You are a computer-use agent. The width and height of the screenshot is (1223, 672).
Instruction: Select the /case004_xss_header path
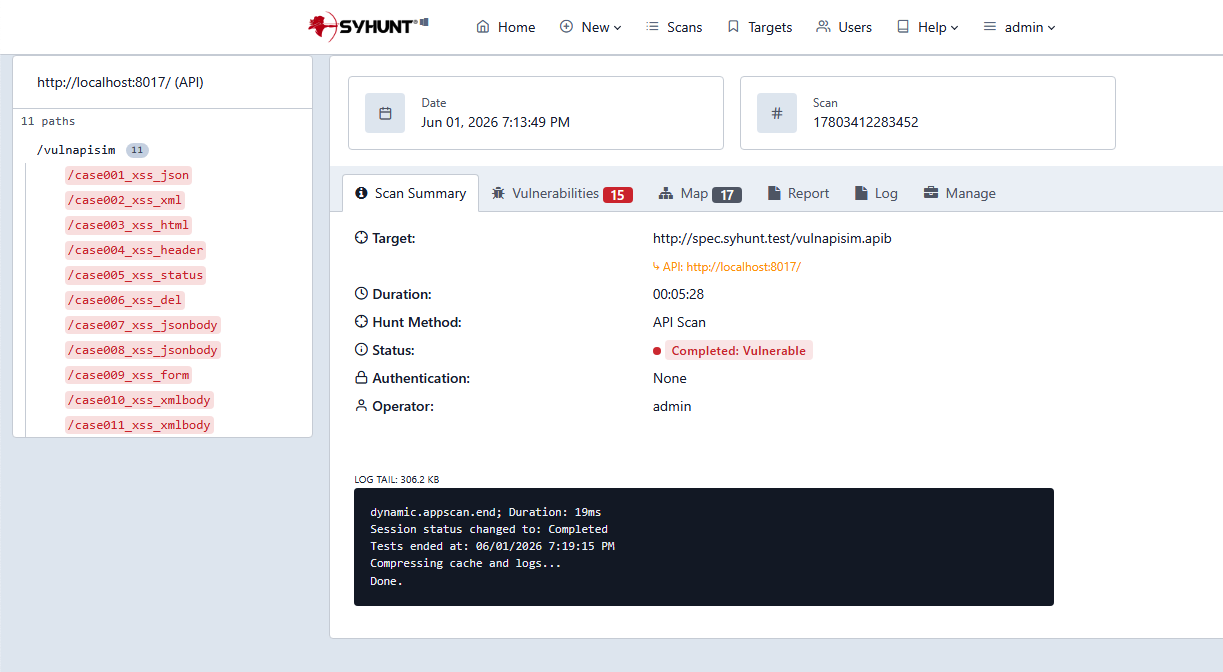pos(135,250)
